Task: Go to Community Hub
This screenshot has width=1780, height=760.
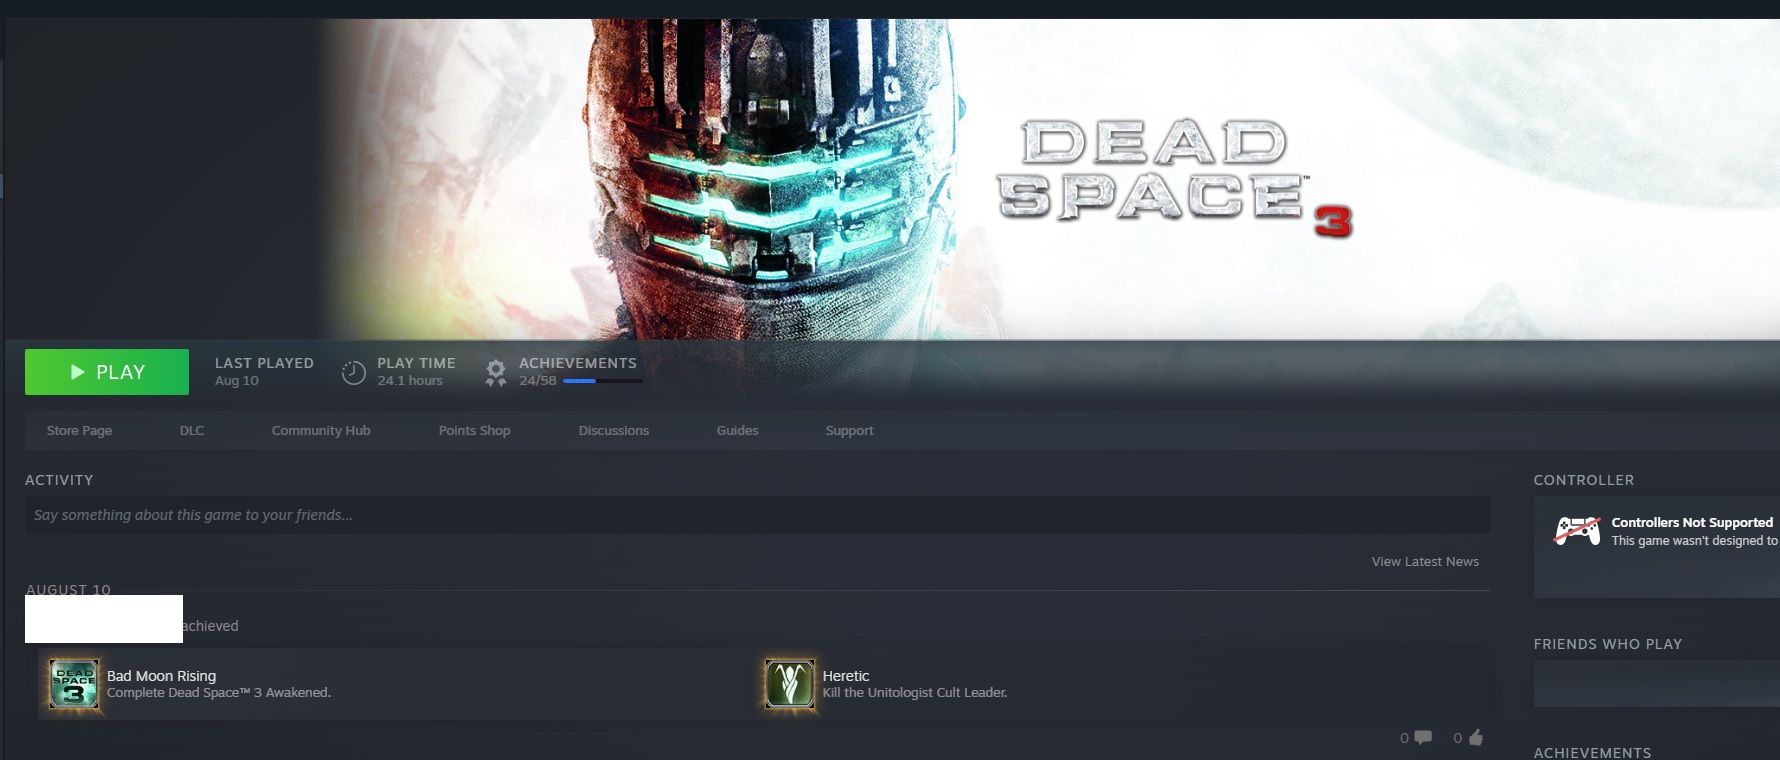Action: [321, 431]
